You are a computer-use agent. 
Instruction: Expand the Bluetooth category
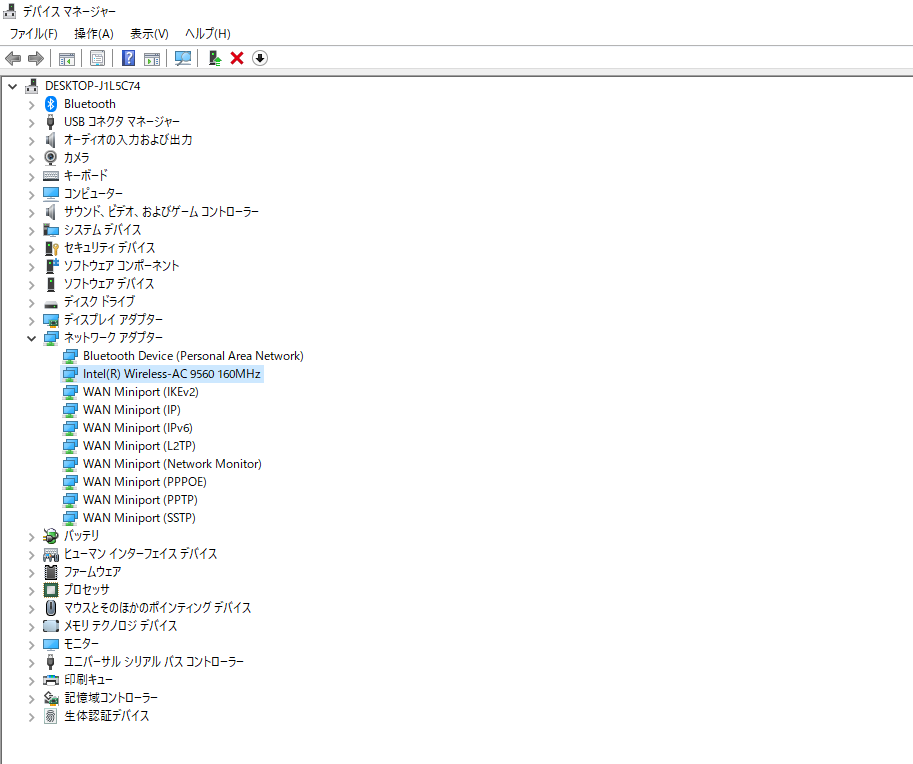(x=31, y=105)
